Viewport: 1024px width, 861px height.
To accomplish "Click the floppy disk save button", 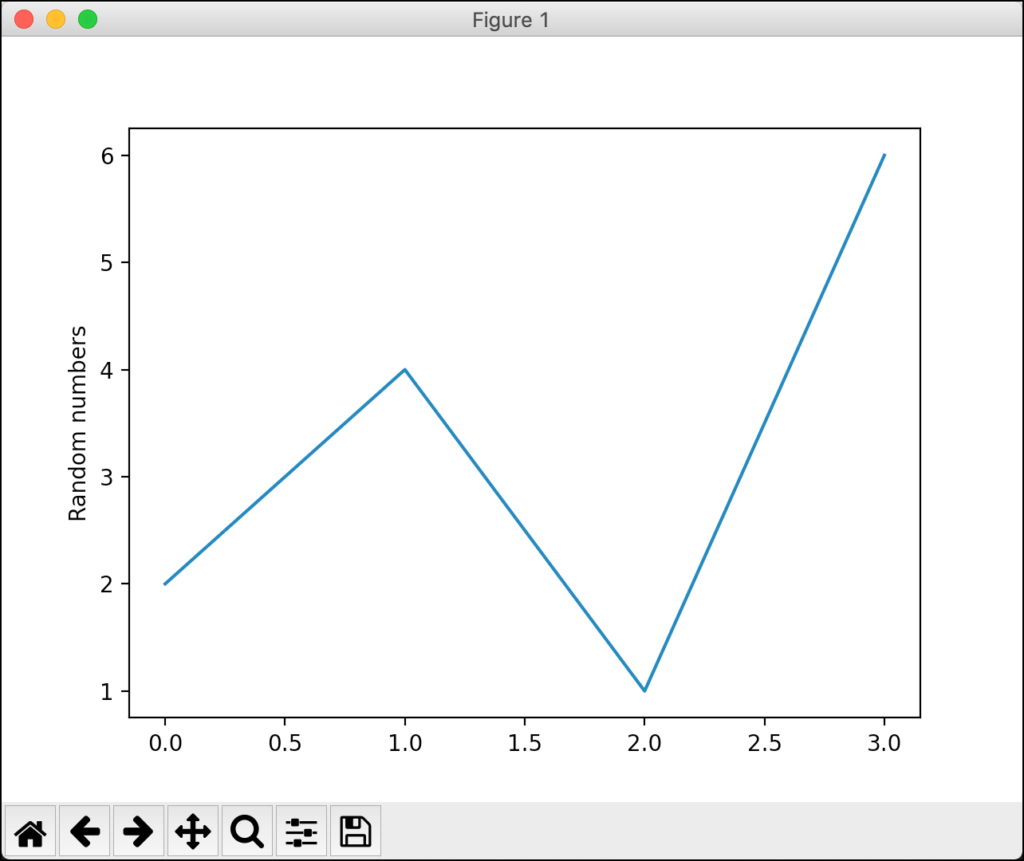I will (354, 830).
